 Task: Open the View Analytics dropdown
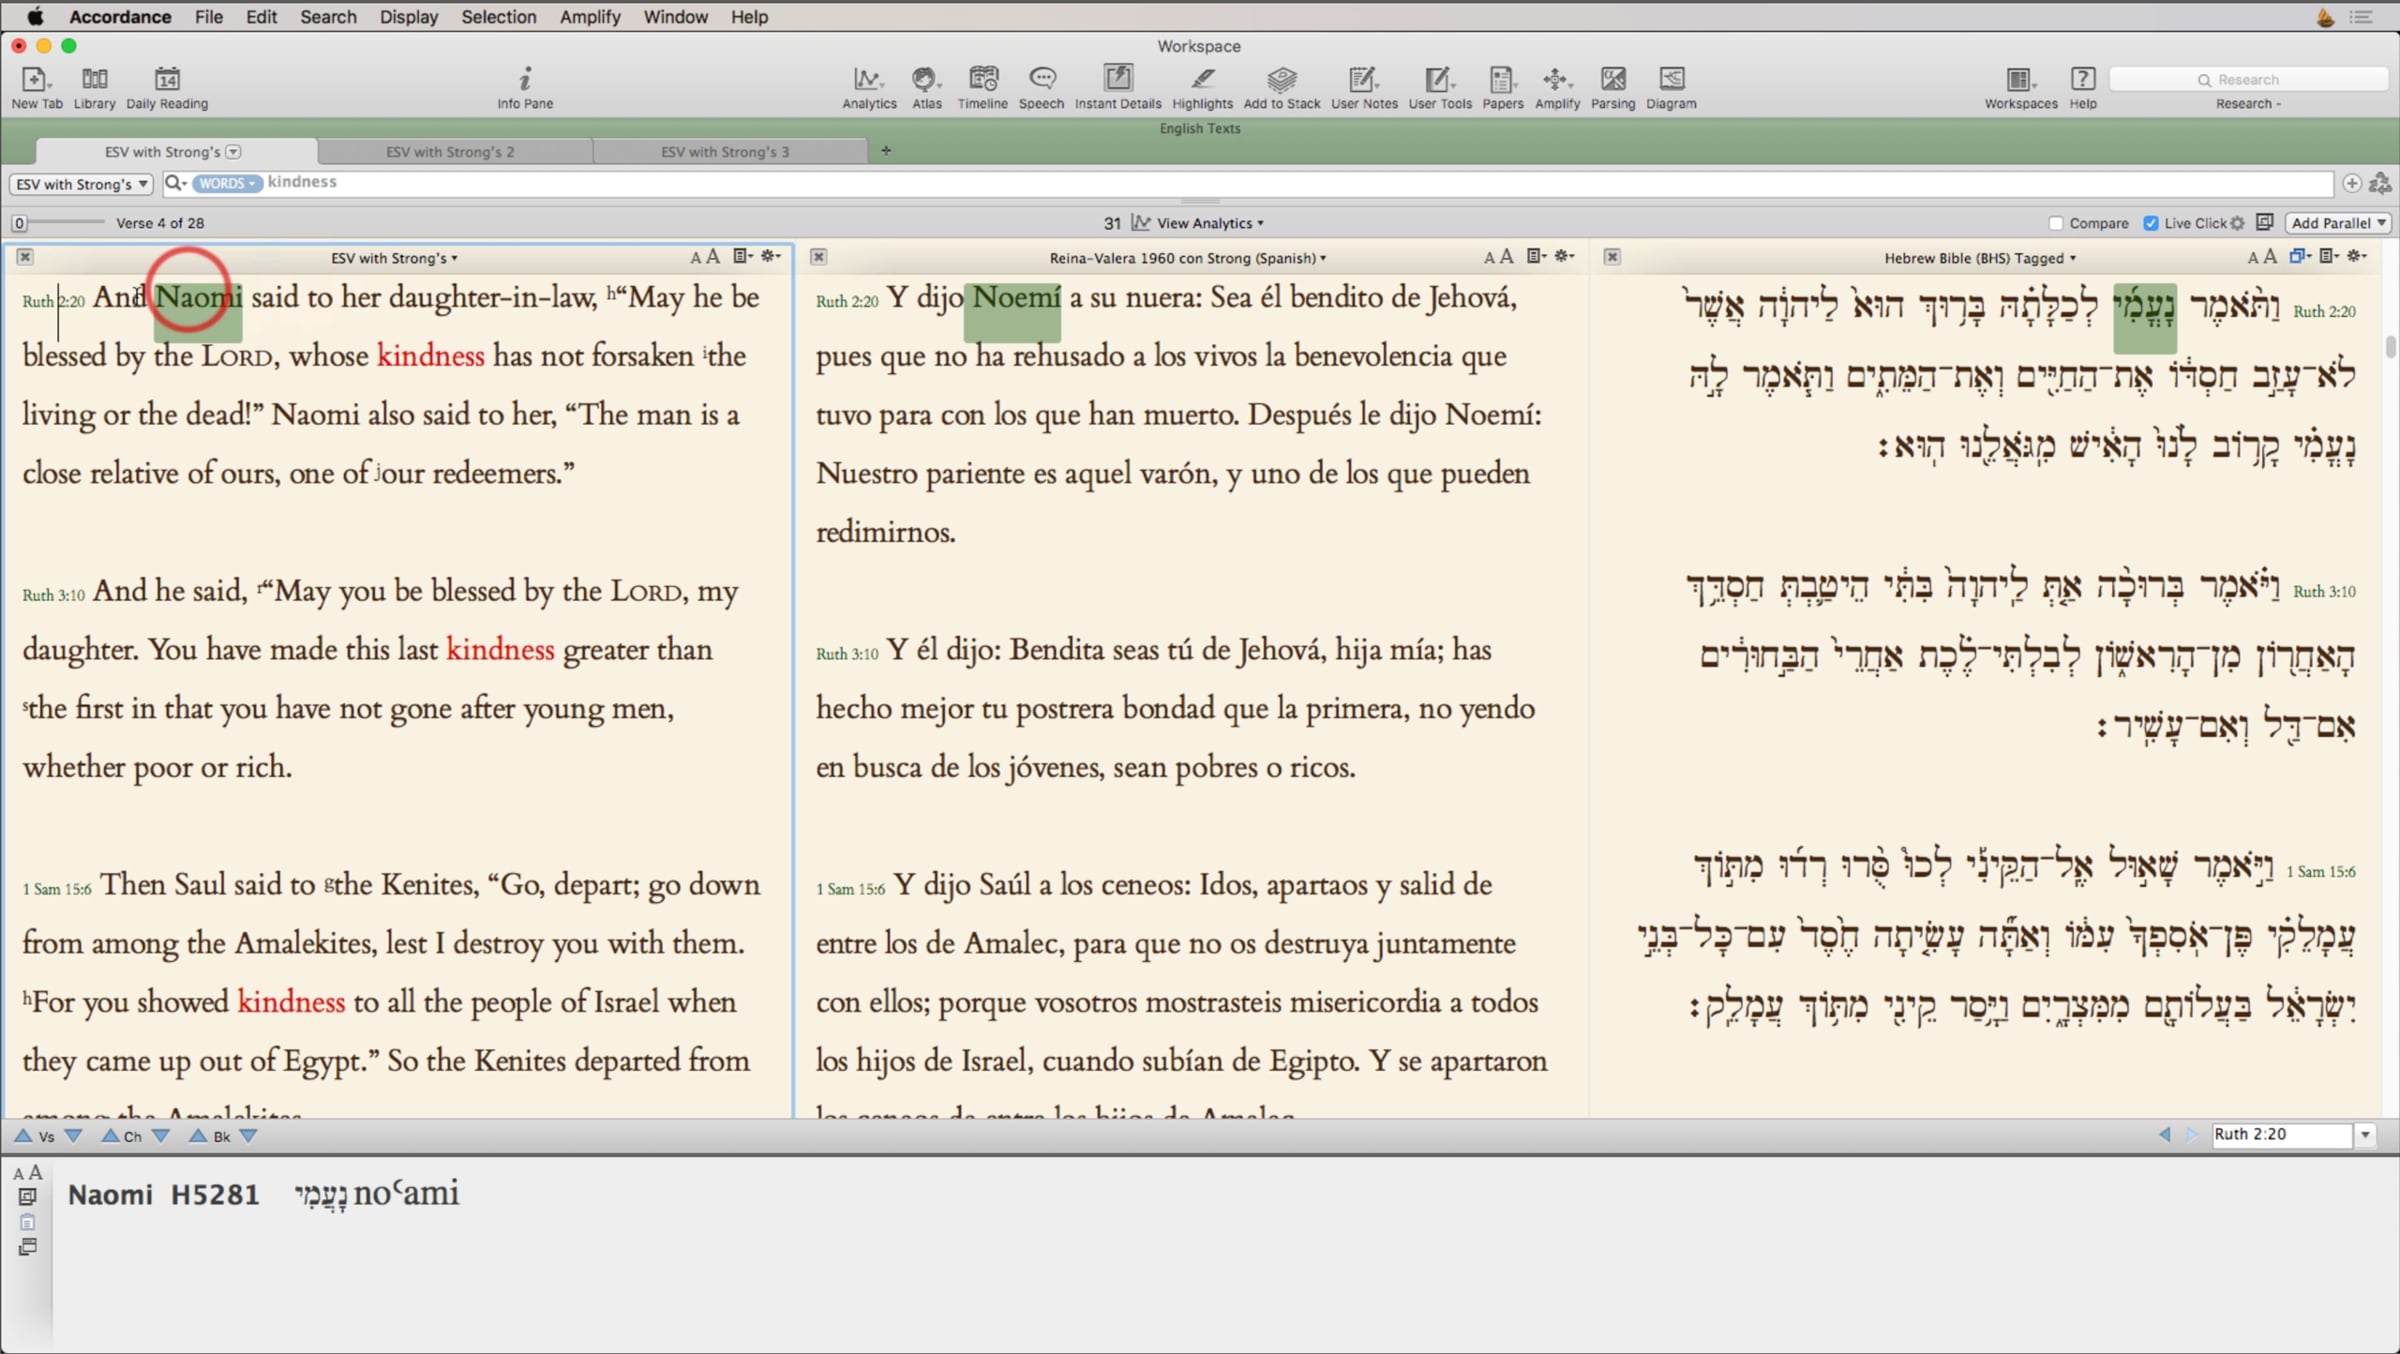click(x=1209, y=223)
